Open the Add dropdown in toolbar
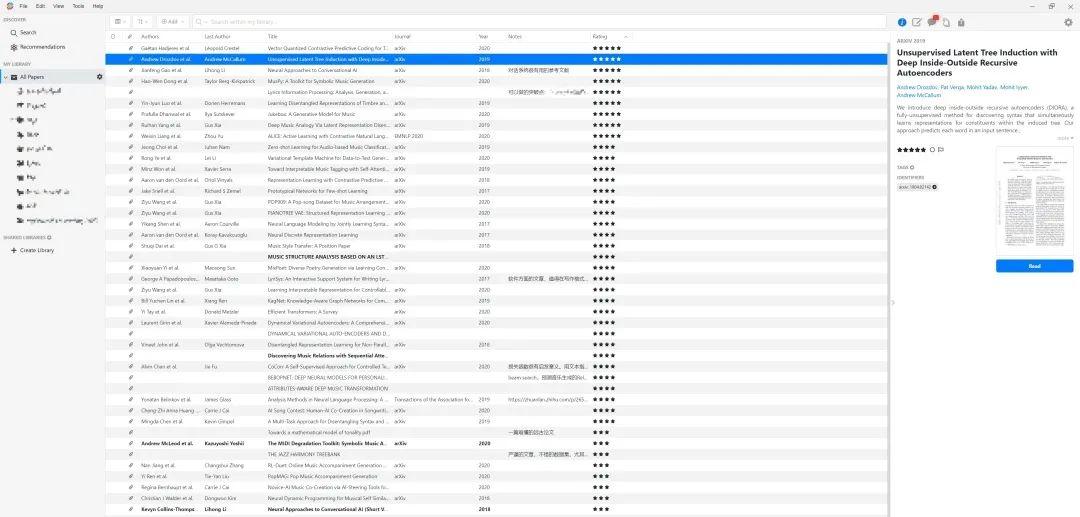1080x517 pixels. 171,21
